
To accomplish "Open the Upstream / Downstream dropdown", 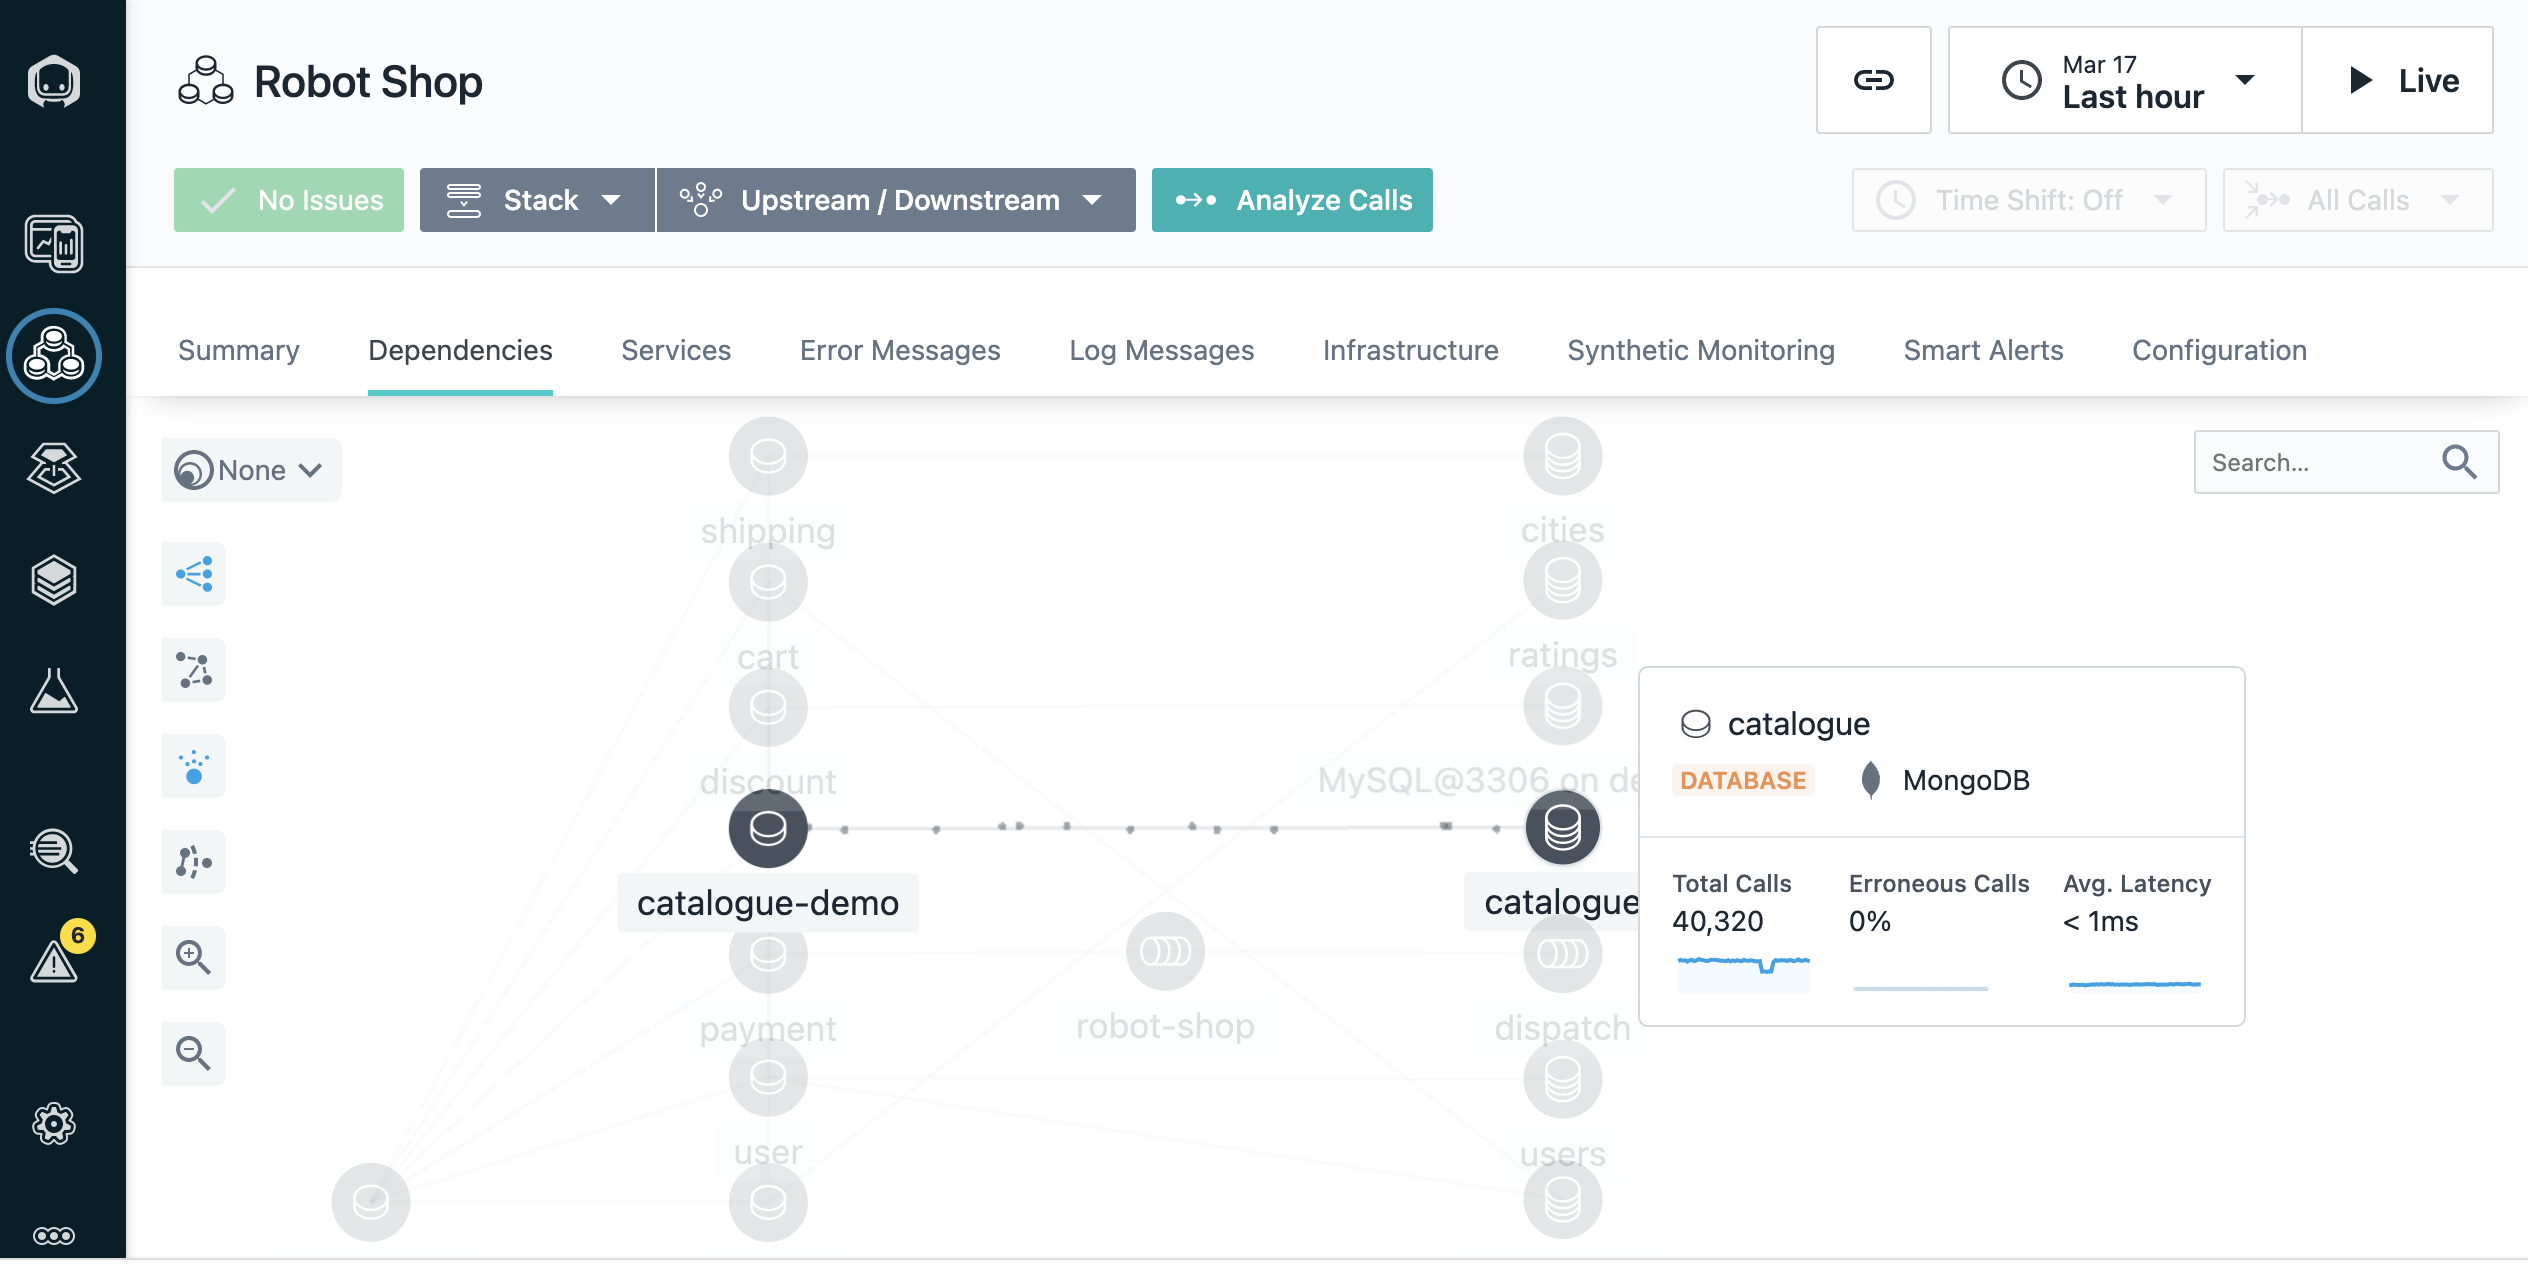I will (x=895, y=200).
